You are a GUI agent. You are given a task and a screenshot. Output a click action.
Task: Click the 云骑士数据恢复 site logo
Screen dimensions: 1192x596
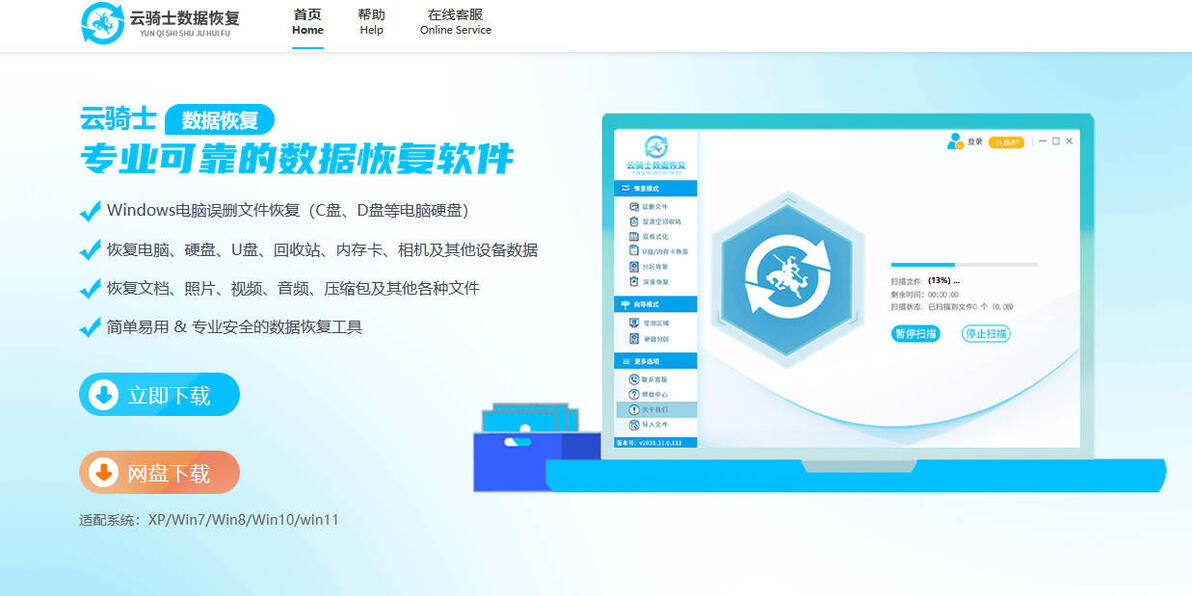click(160, 23)
